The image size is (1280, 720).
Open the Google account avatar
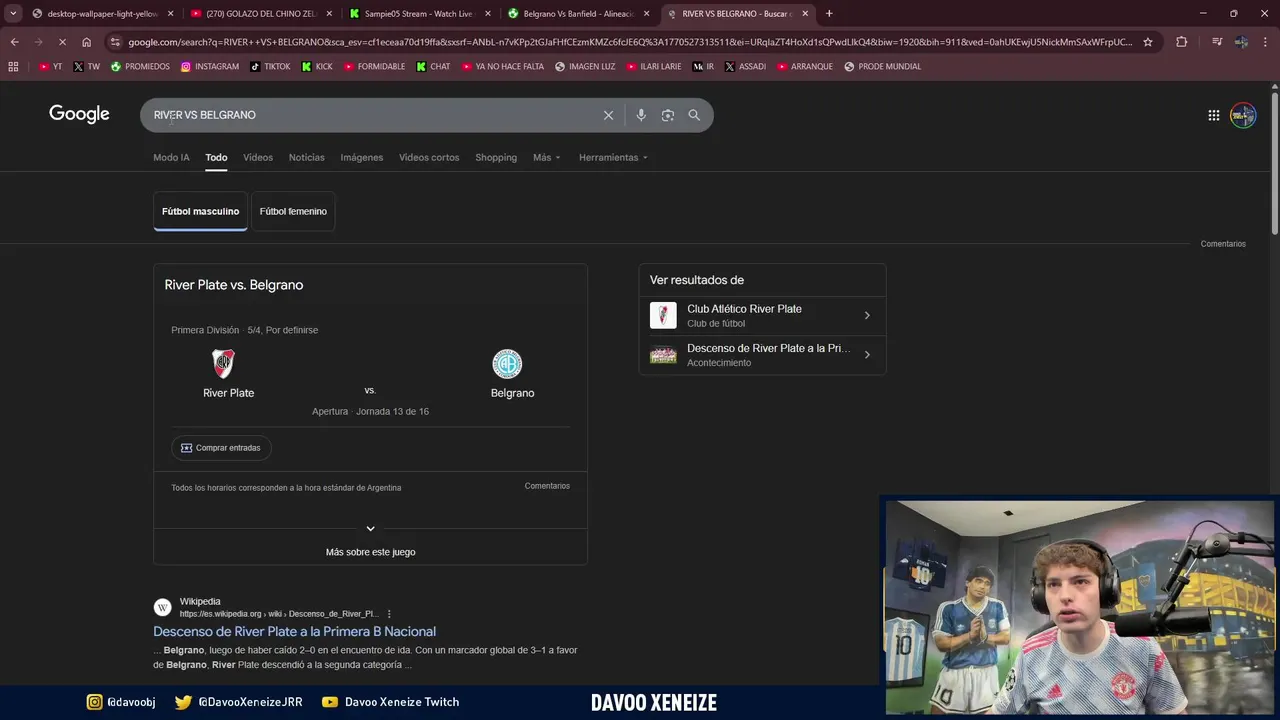(1243, 115)
